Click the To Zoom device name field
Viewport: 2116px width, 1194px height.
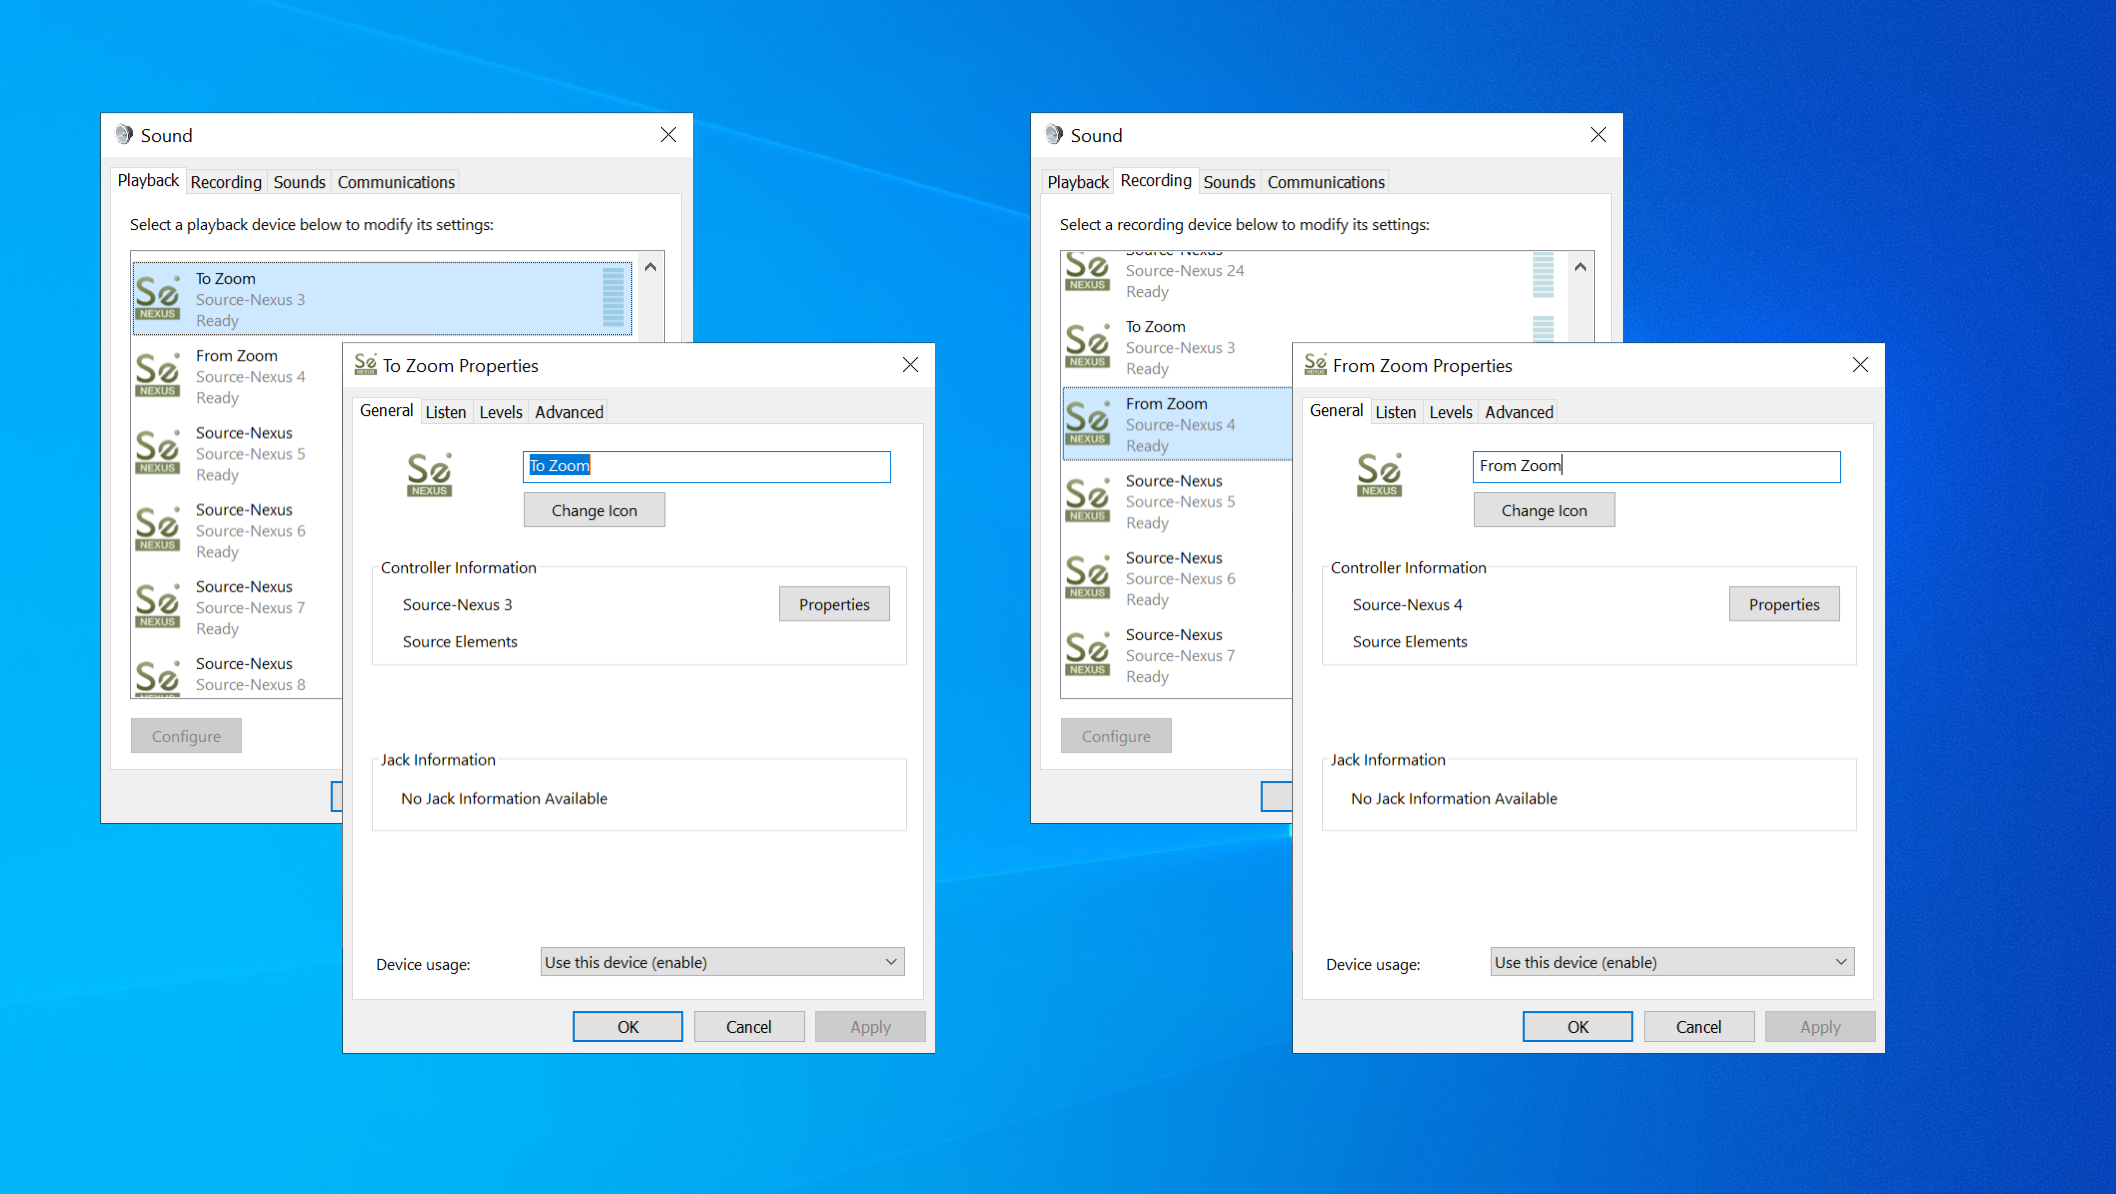coord(707,467)
